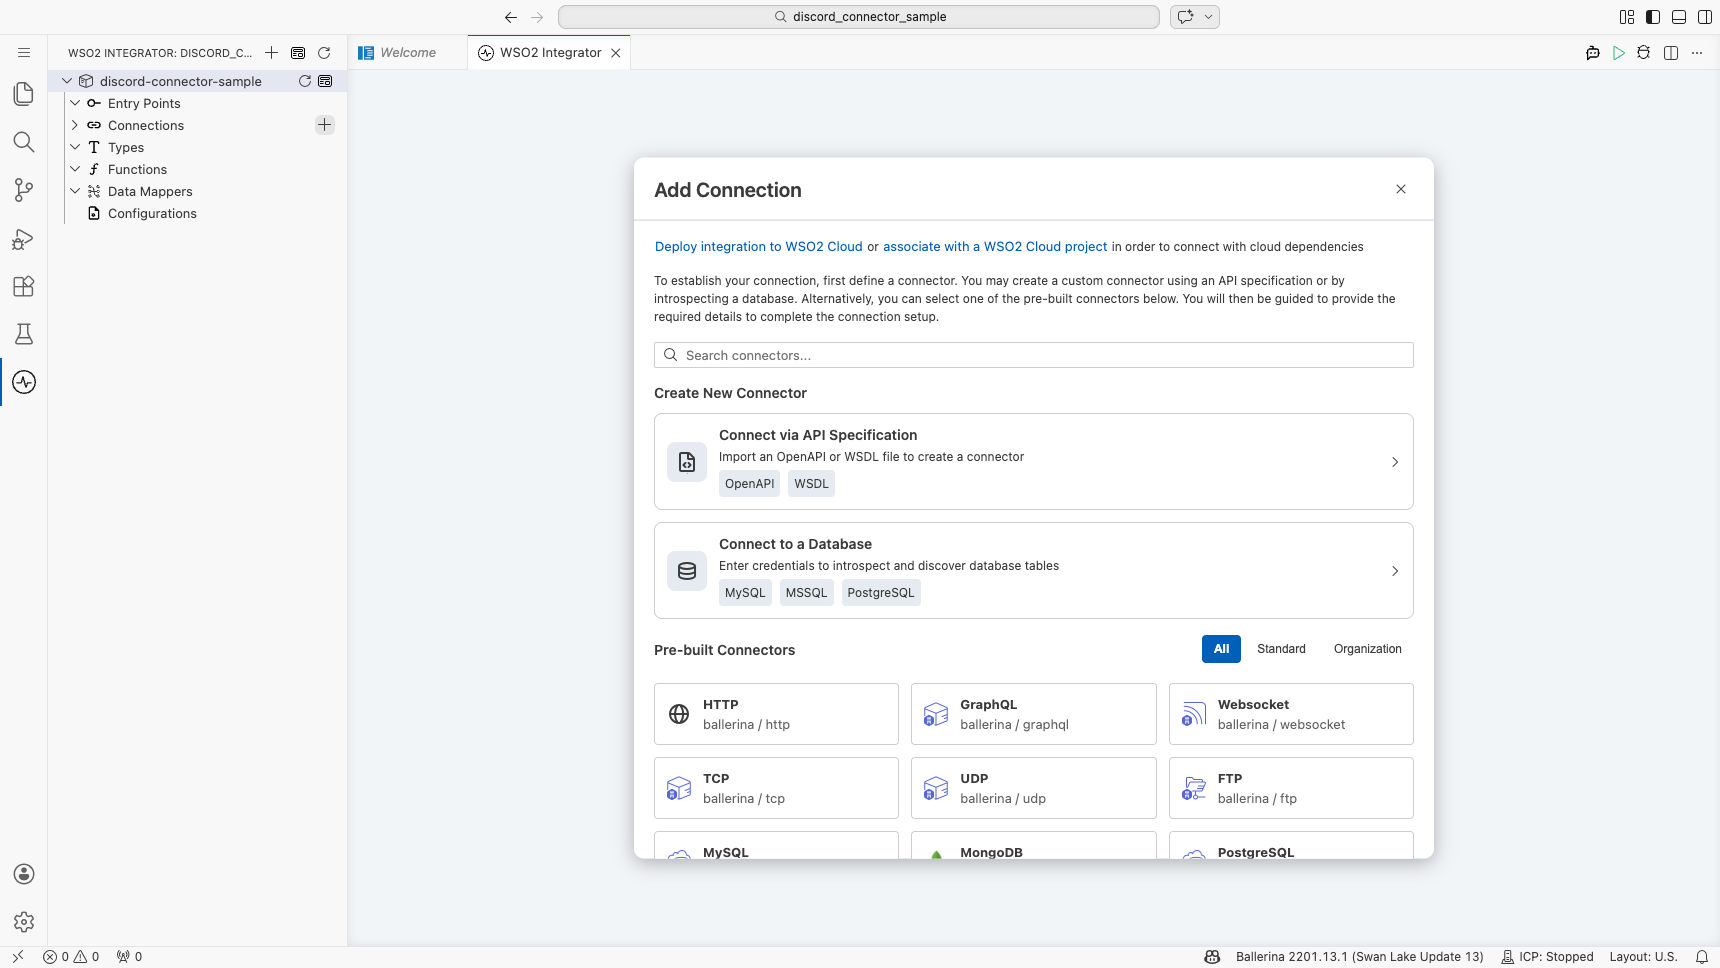Click Ballerina 2201.13.1 version status item
This screenshot has width=1720, height=968.
(x=1359, y=957)
